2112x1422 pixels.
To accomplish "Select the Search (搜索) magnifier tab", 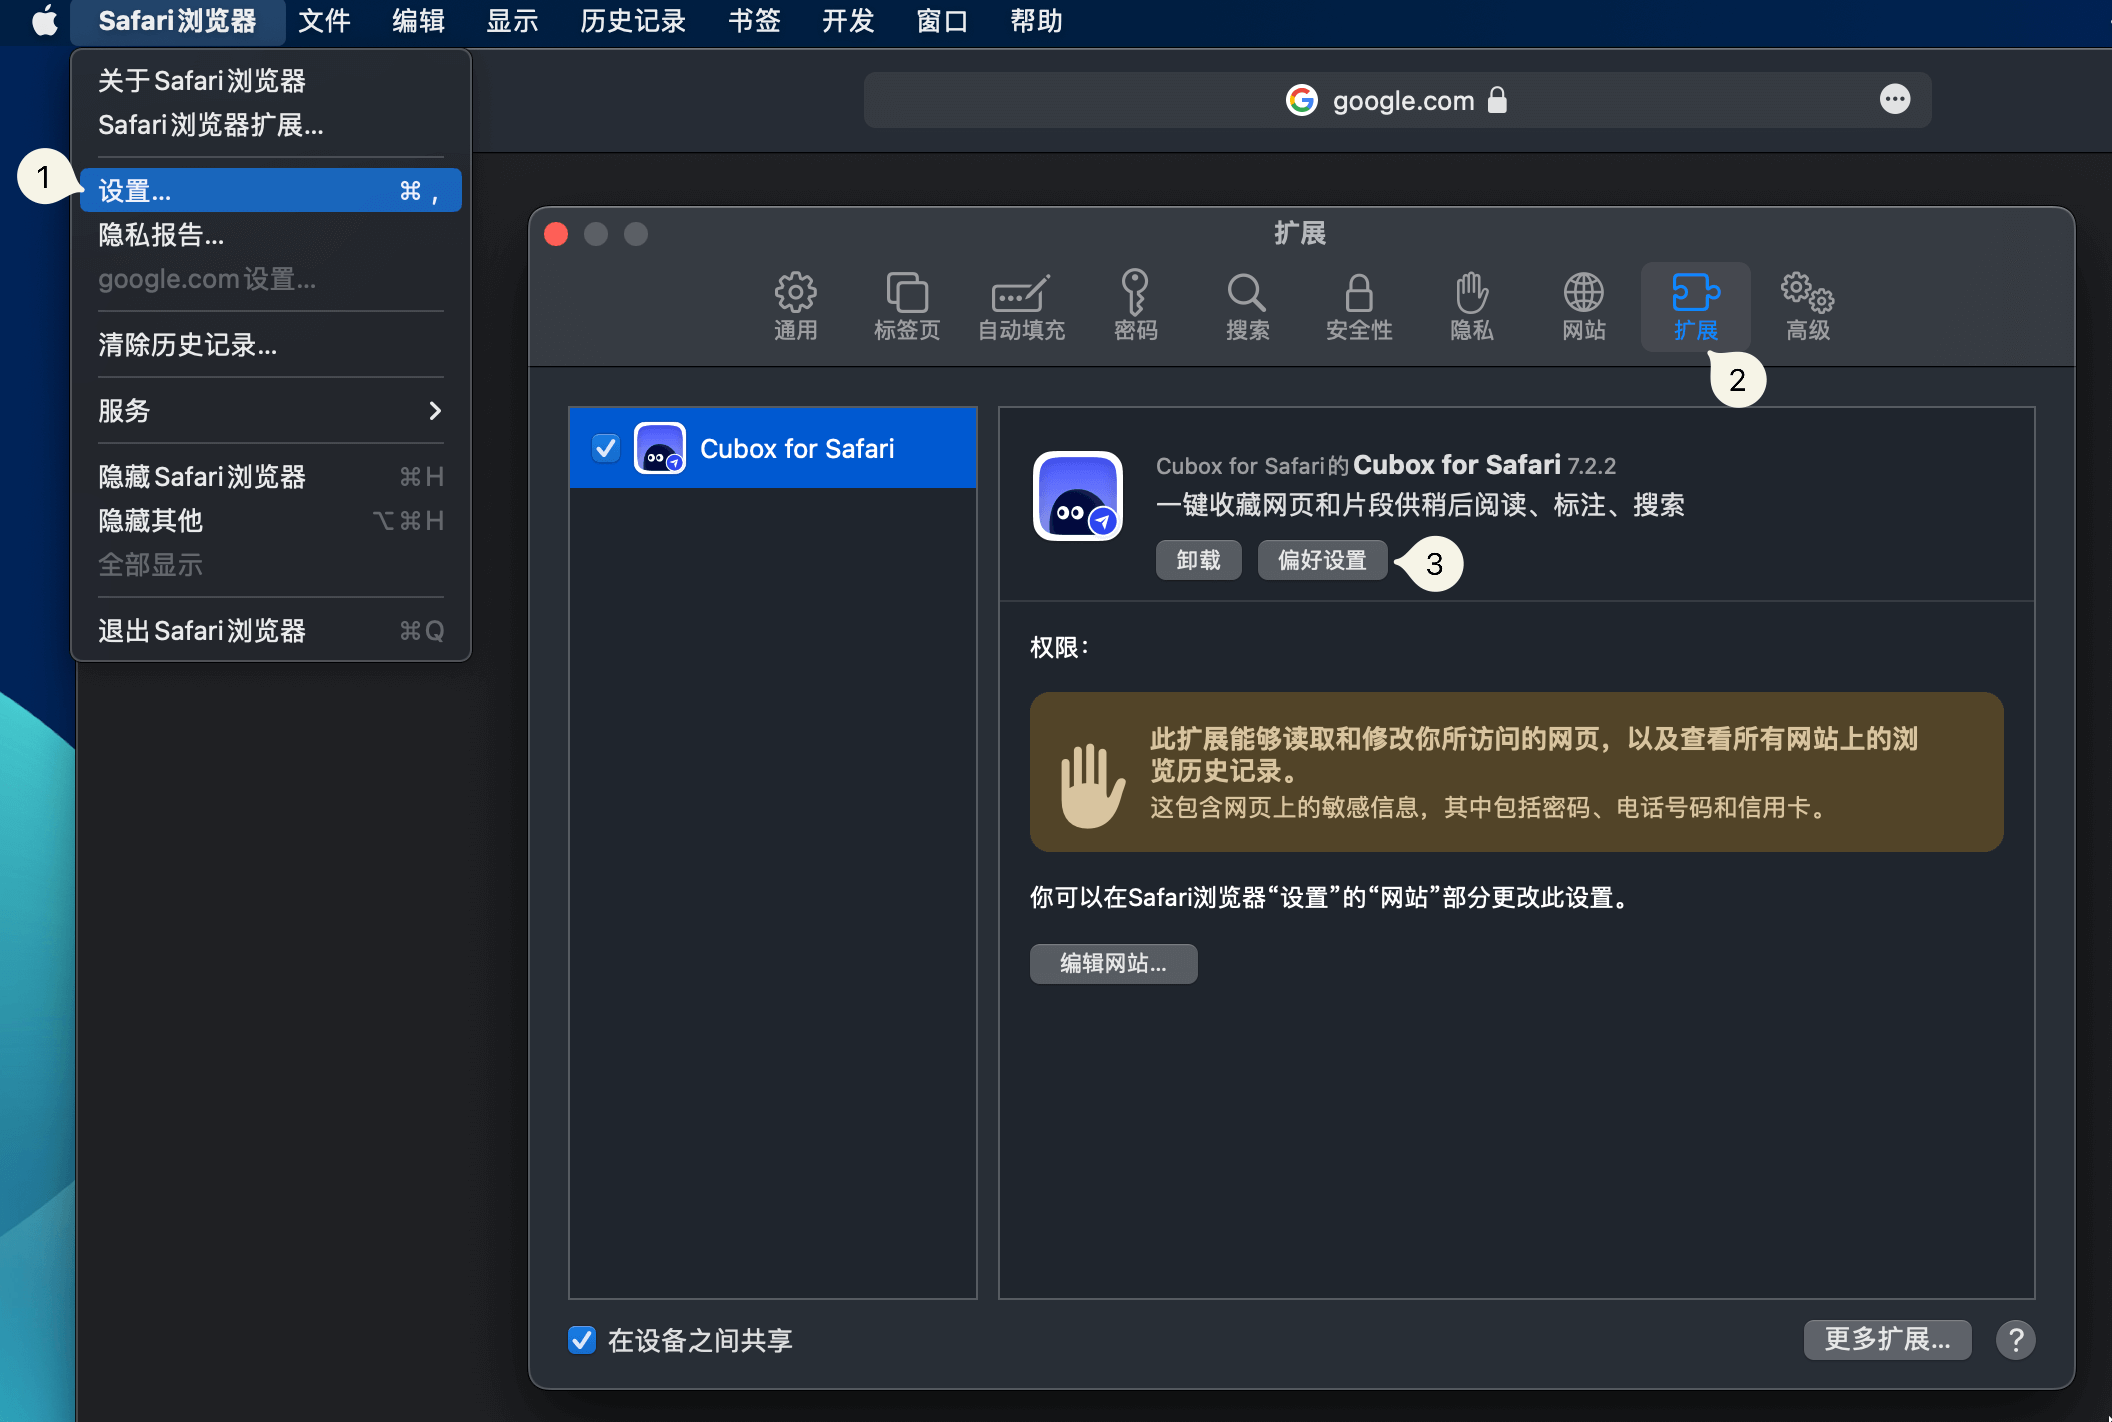I will pyautogui.click(x=1247, y=306).
